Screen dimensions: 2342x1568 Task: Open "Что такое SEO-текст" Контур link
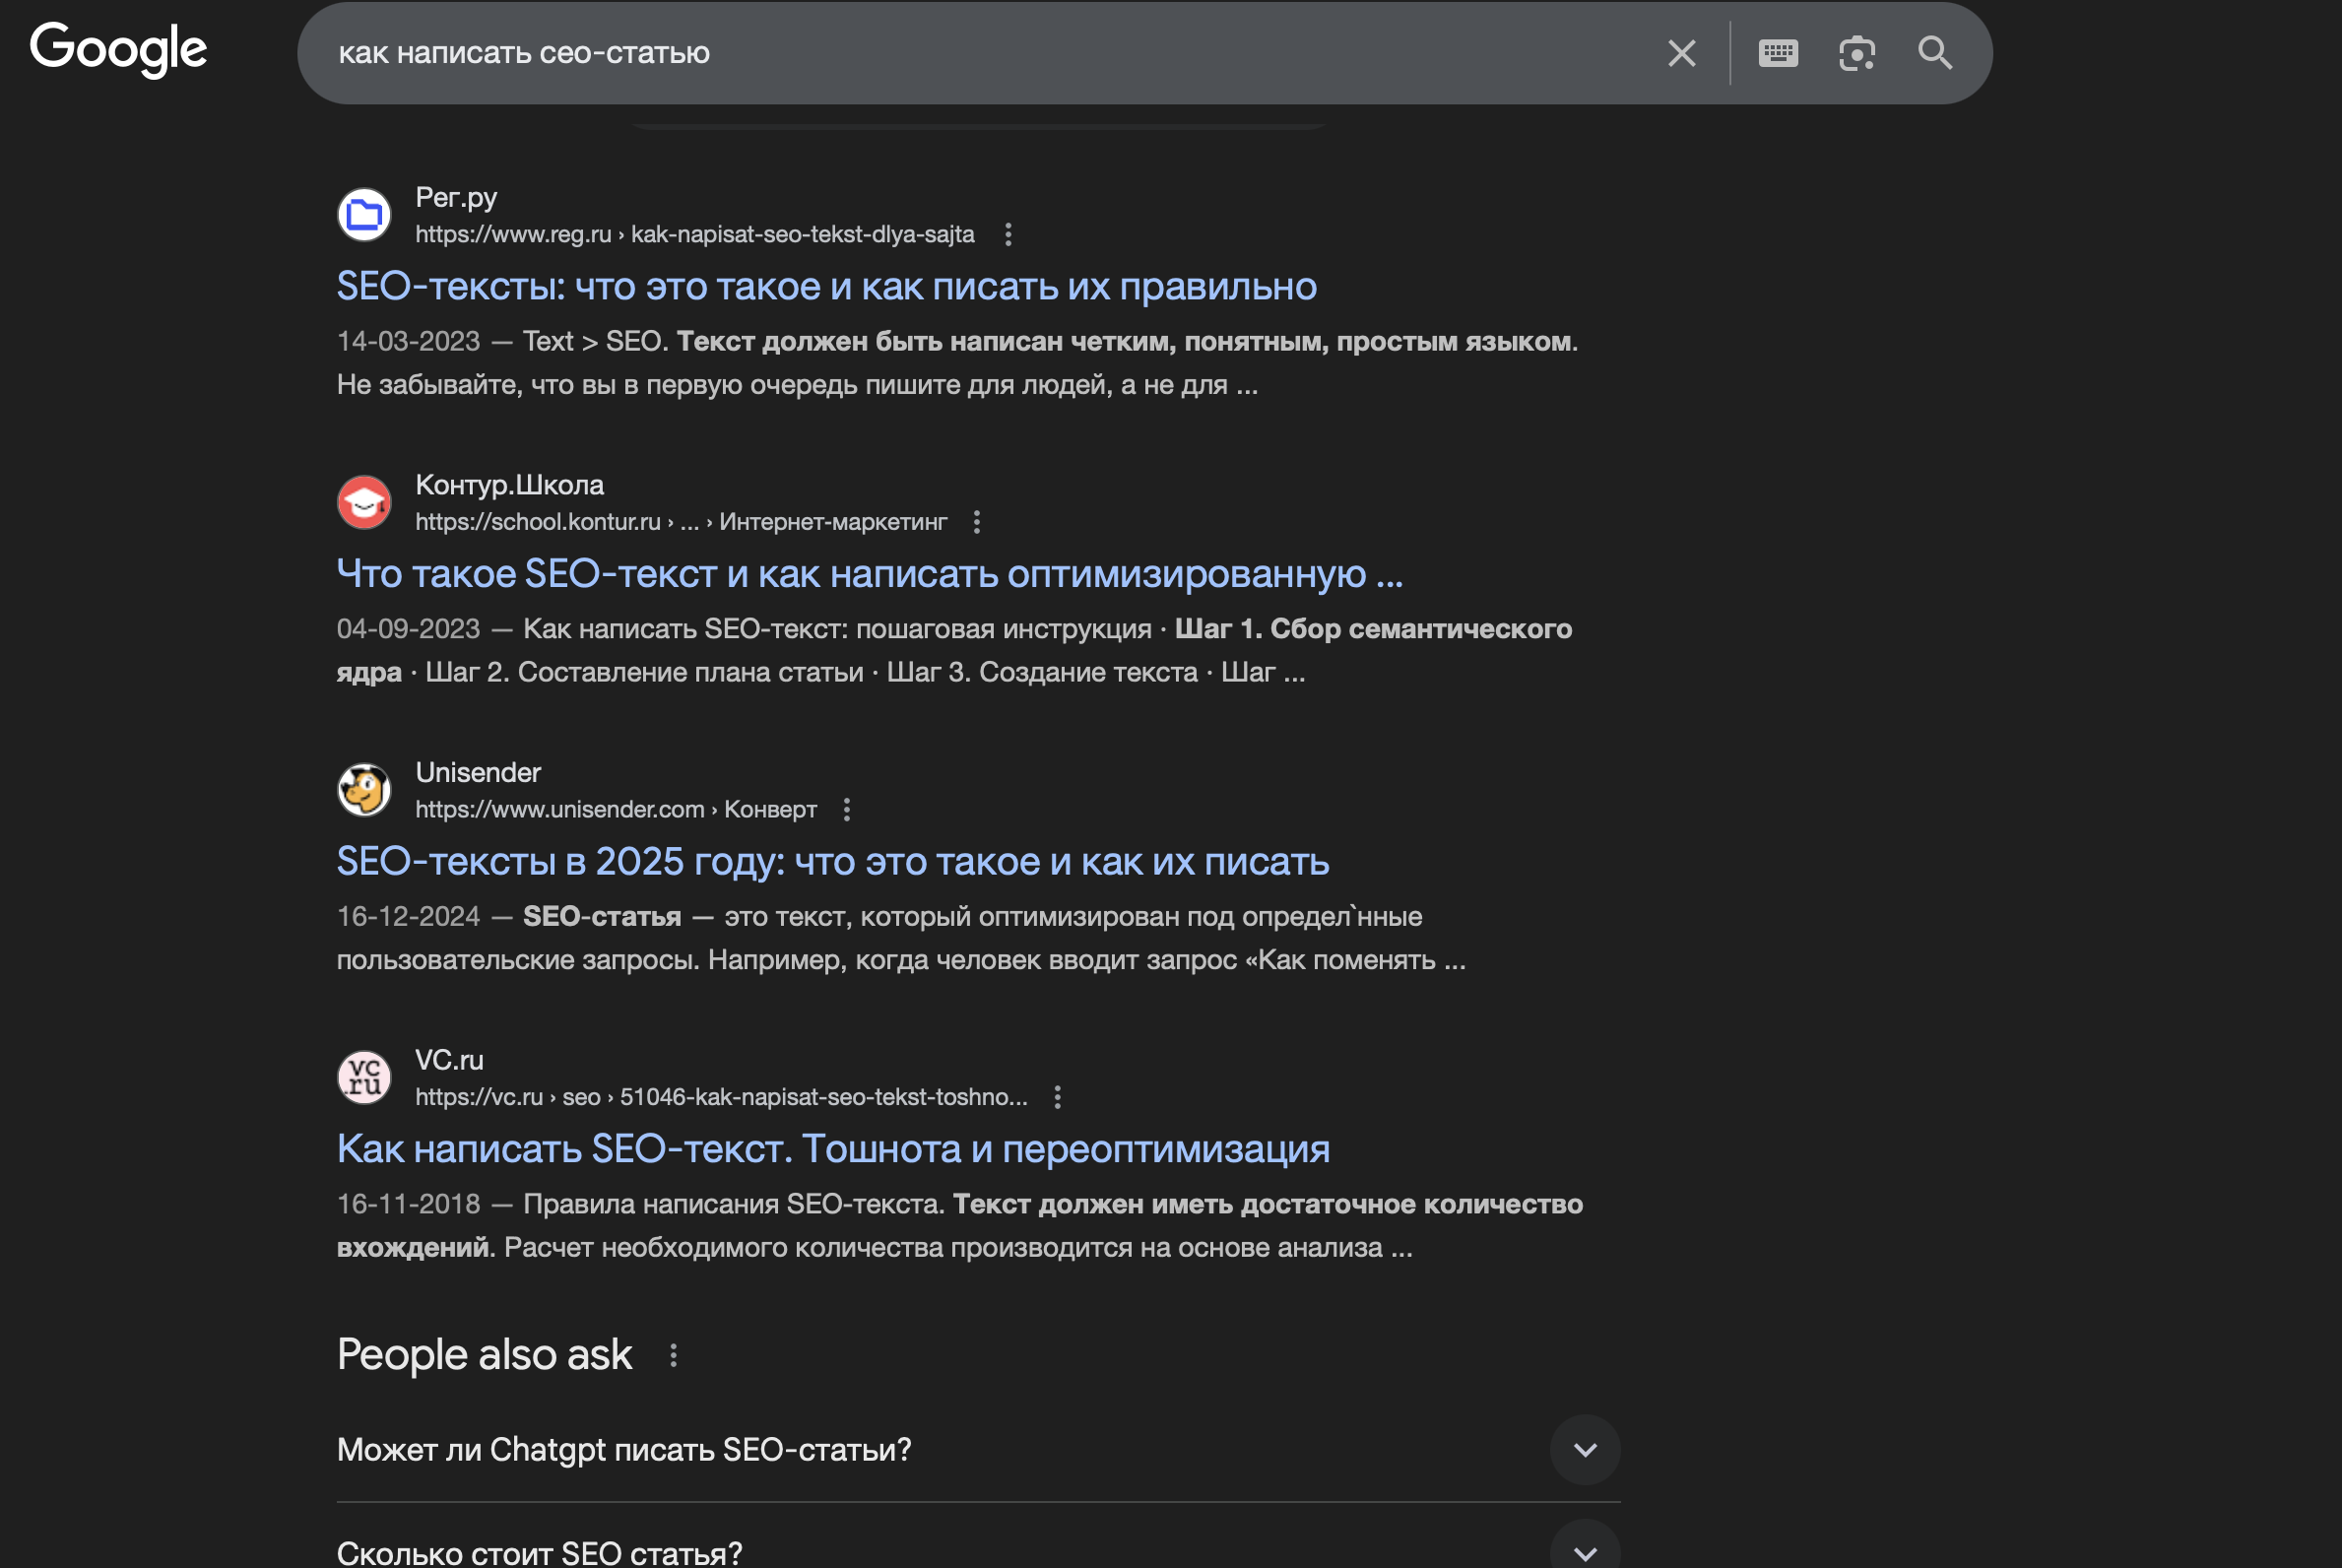coord(869,574)
